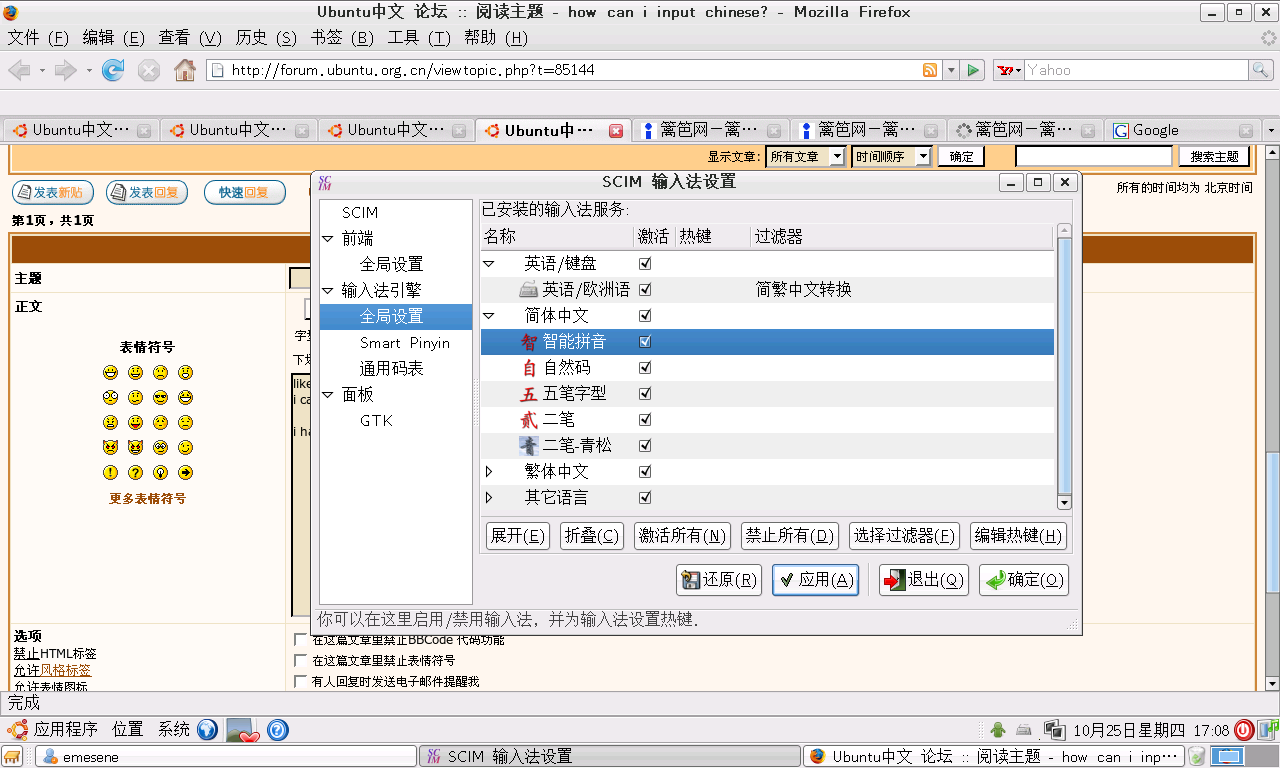Select the 智能拼音 input method icon

[x=529, y=342]
